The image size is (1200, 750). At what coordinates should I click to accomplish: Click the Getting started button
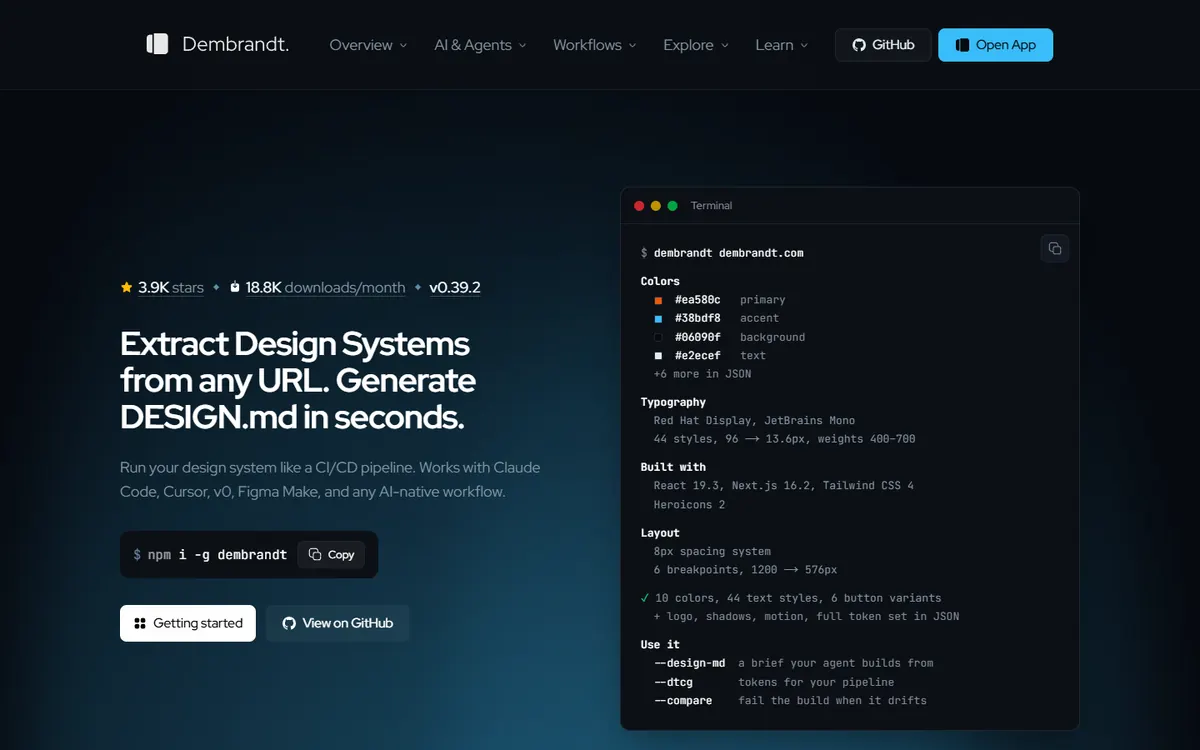(188, 623)
